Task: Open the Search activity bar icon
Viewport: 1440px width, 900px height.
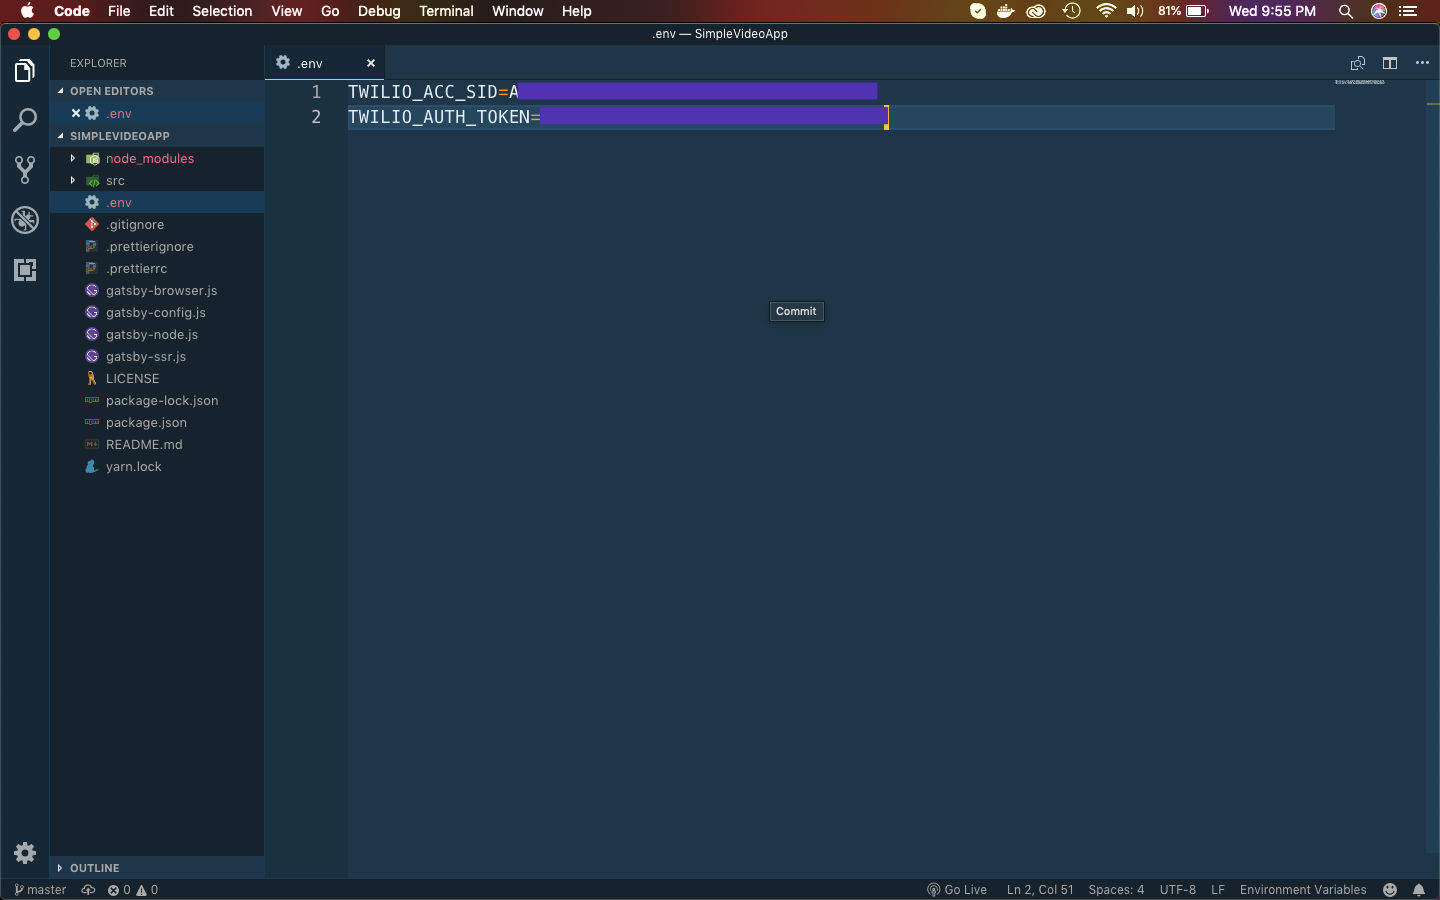Action: [x=25, y=121]
